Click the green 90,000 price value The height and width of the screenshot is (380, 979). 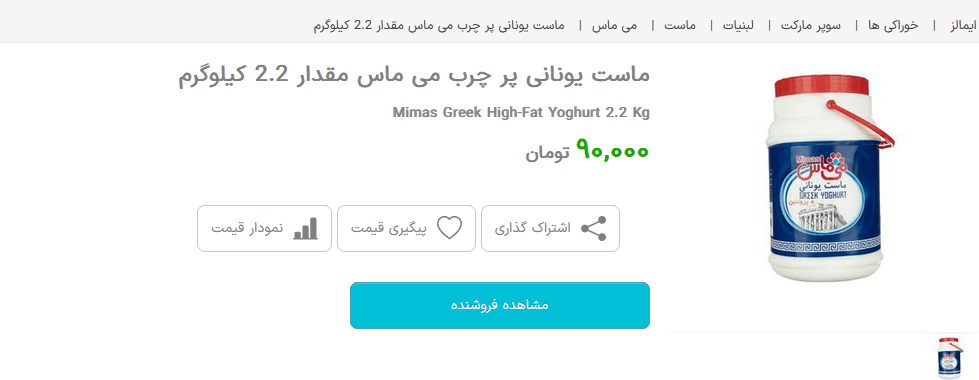[612, 150]
